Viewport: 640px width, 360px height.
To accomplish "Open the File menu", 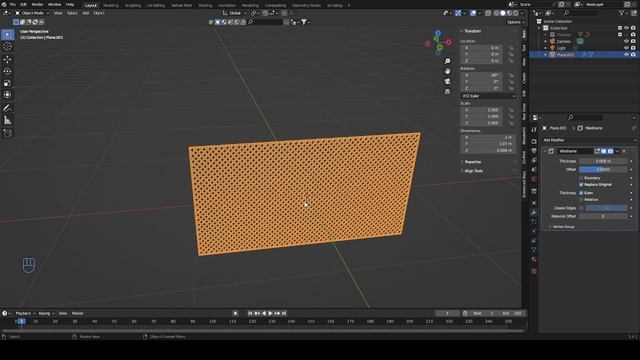I will pyautogui.click(x=13, y=4).
